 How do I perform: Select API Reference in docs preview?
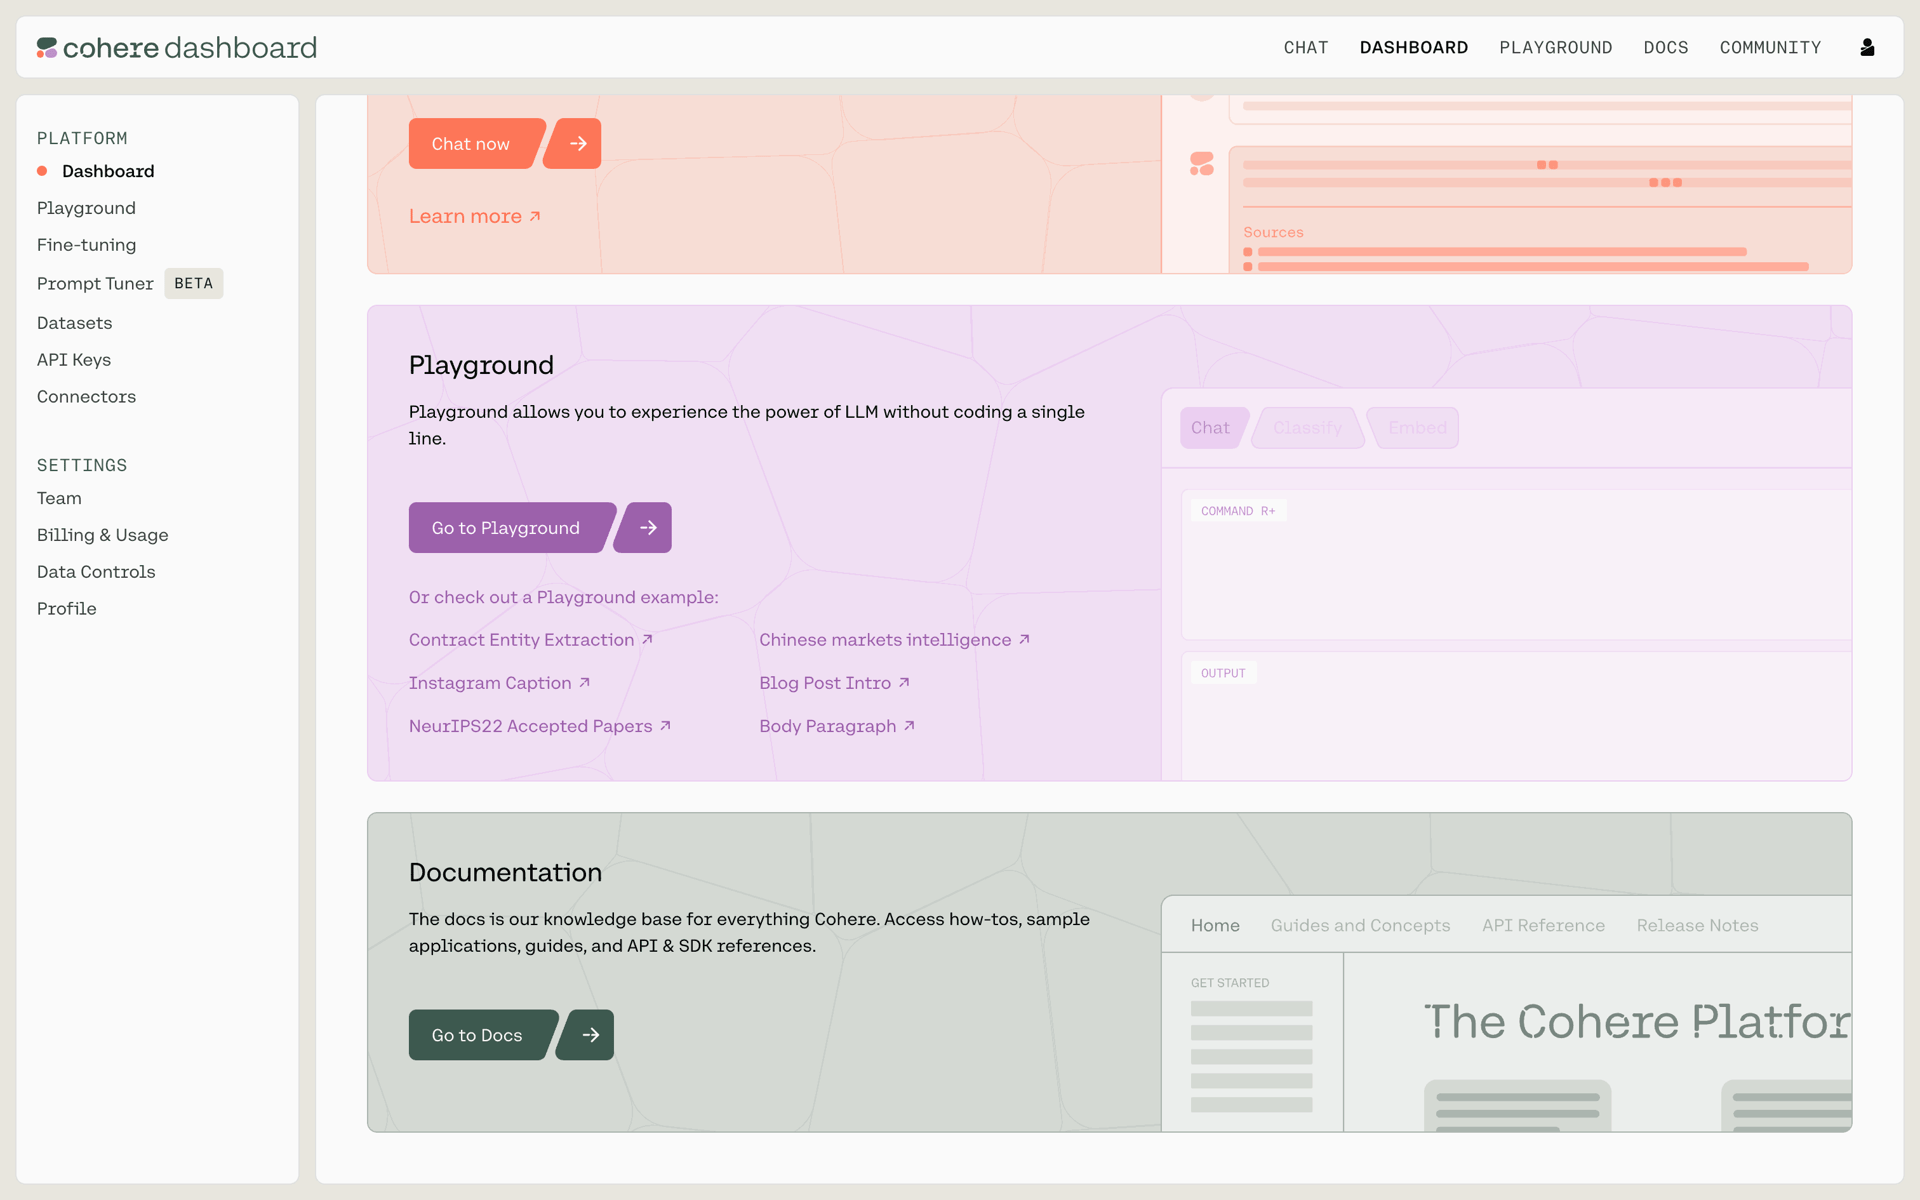1543,926
